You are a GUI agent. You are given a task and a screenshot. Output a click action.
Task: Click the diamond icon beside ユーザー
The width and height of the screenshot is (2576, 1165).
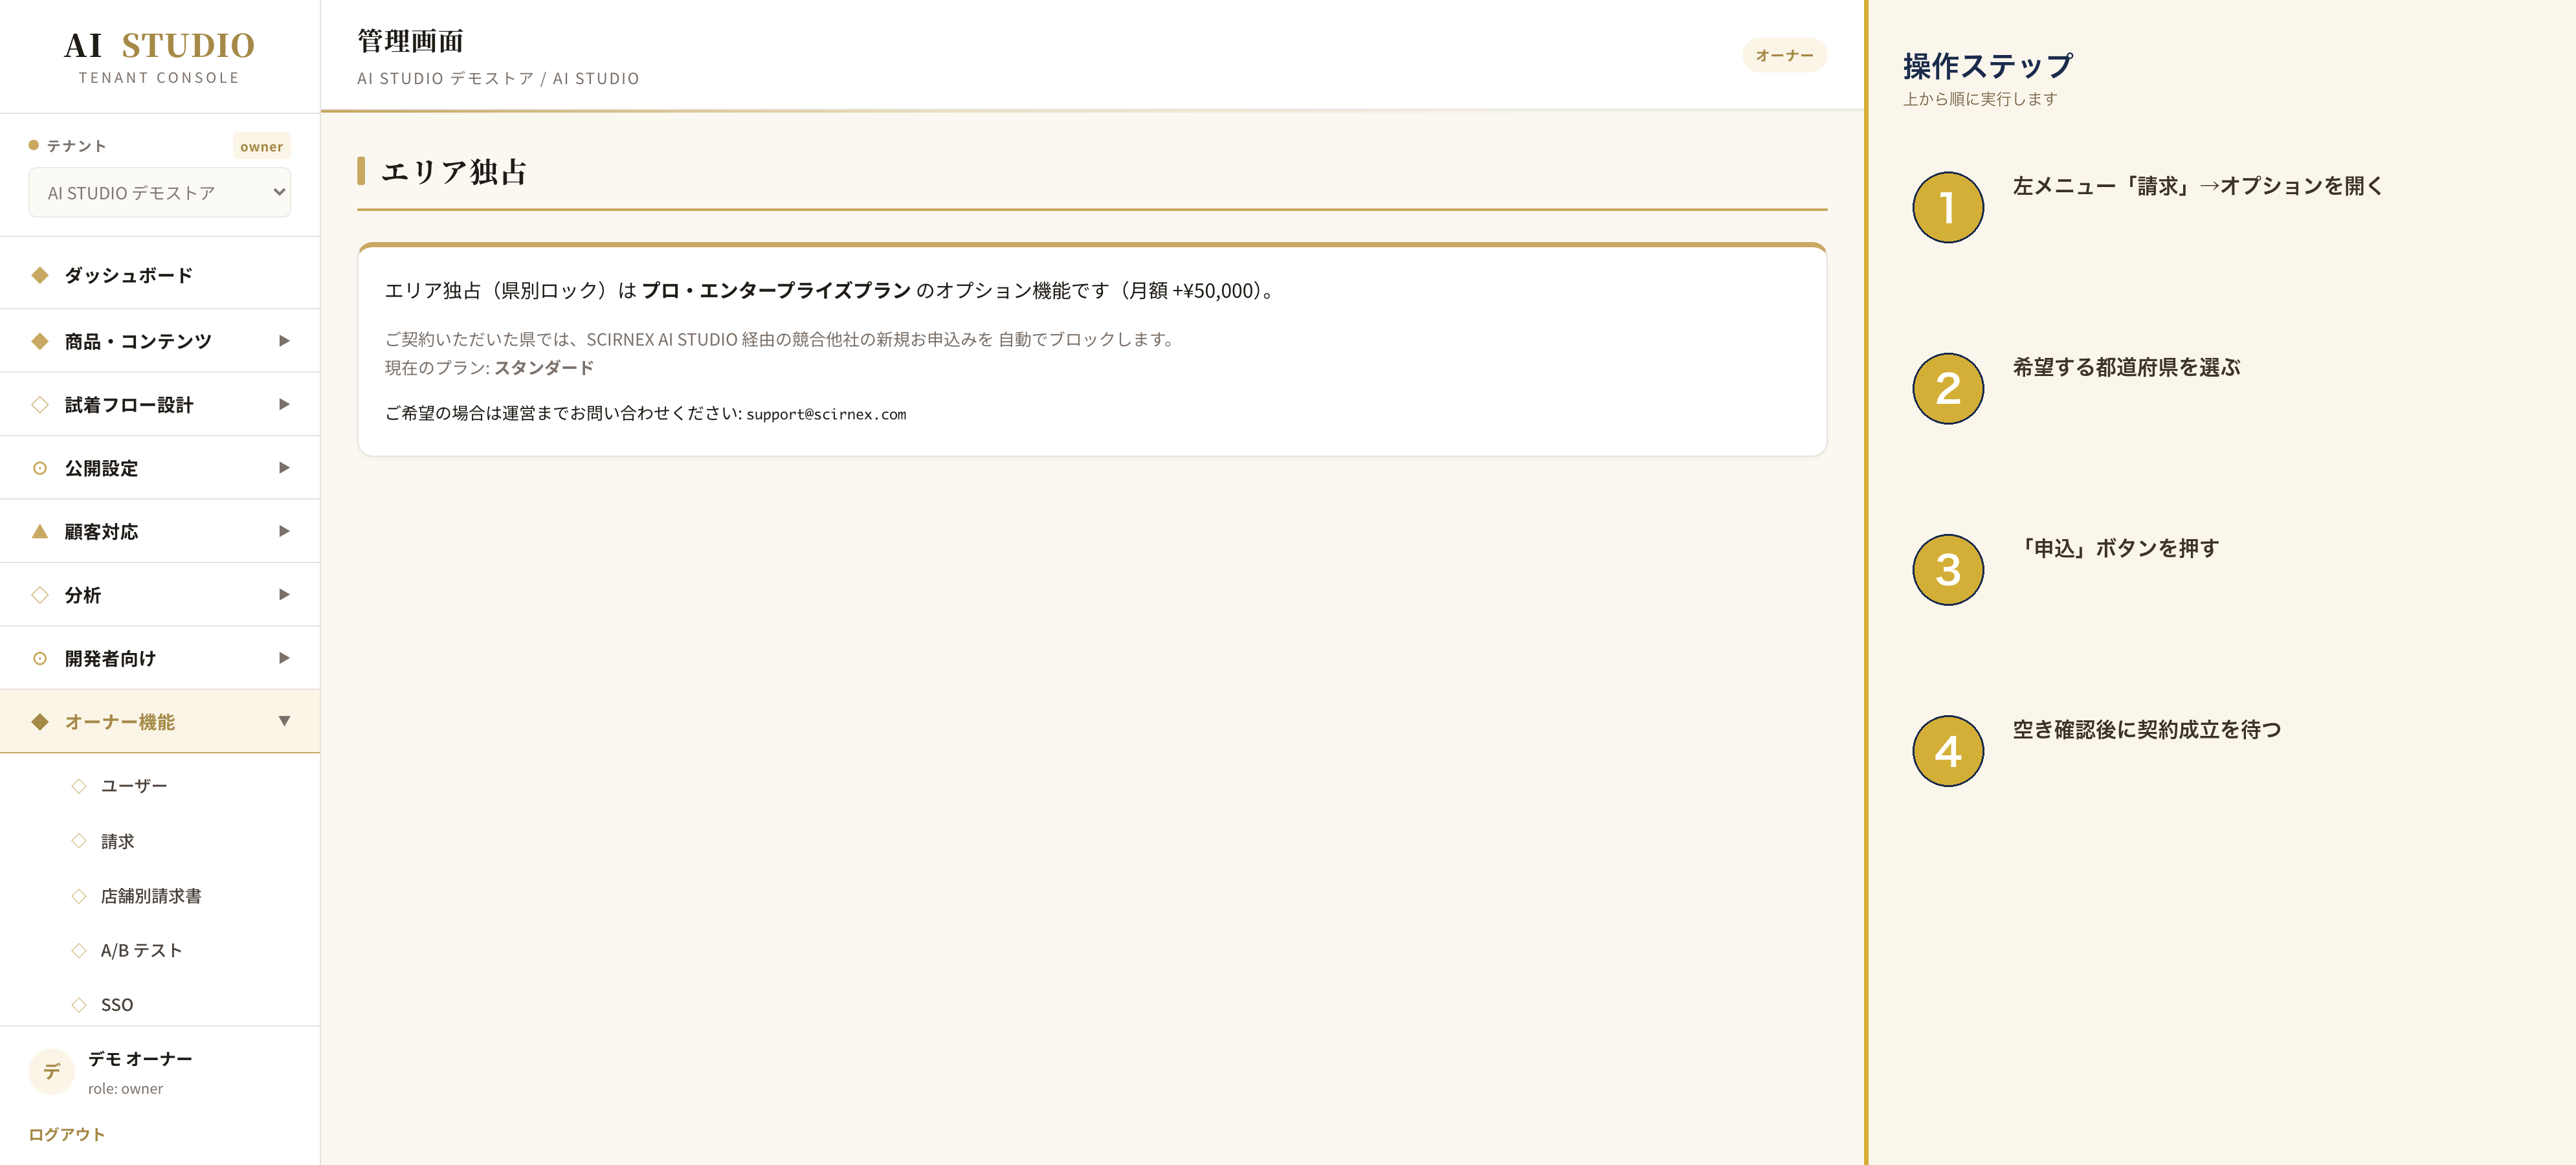(79, 786)
